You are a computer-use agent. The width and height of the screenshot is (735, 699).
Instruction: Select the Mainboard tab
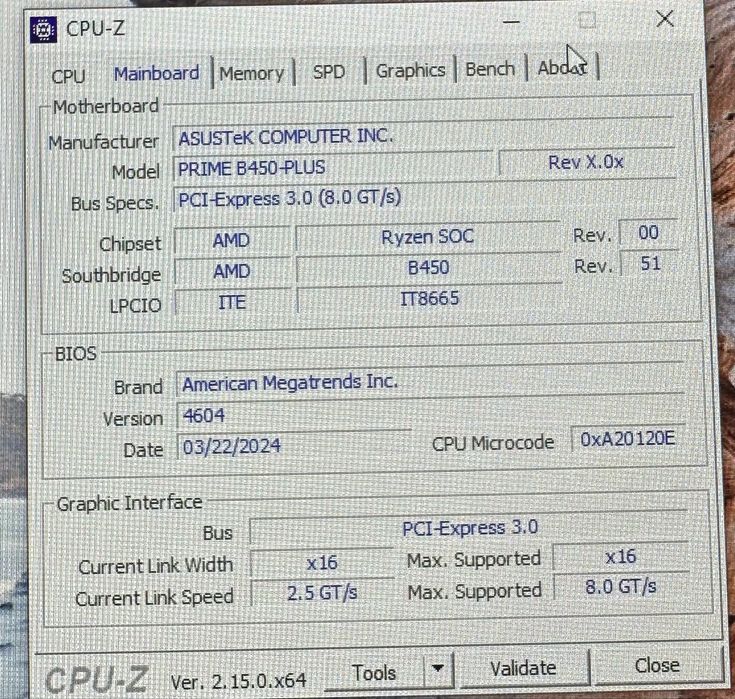click(x=157, y=74)
